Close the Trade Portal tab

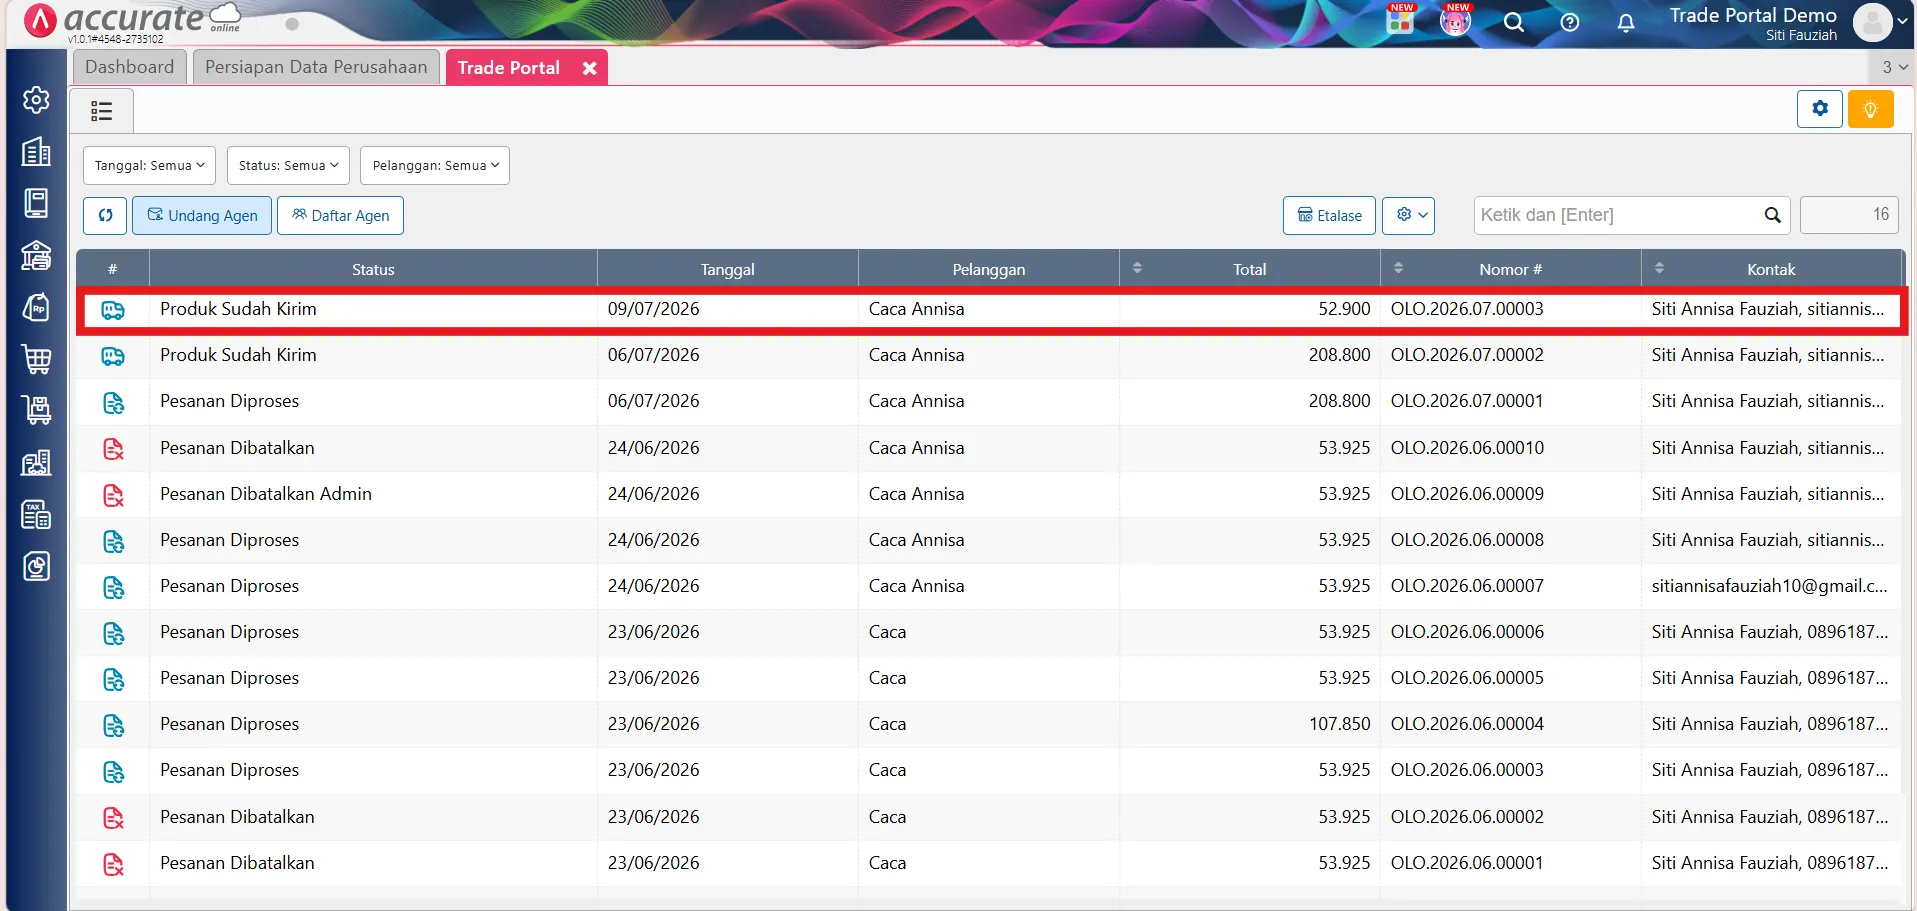[590, 68]
